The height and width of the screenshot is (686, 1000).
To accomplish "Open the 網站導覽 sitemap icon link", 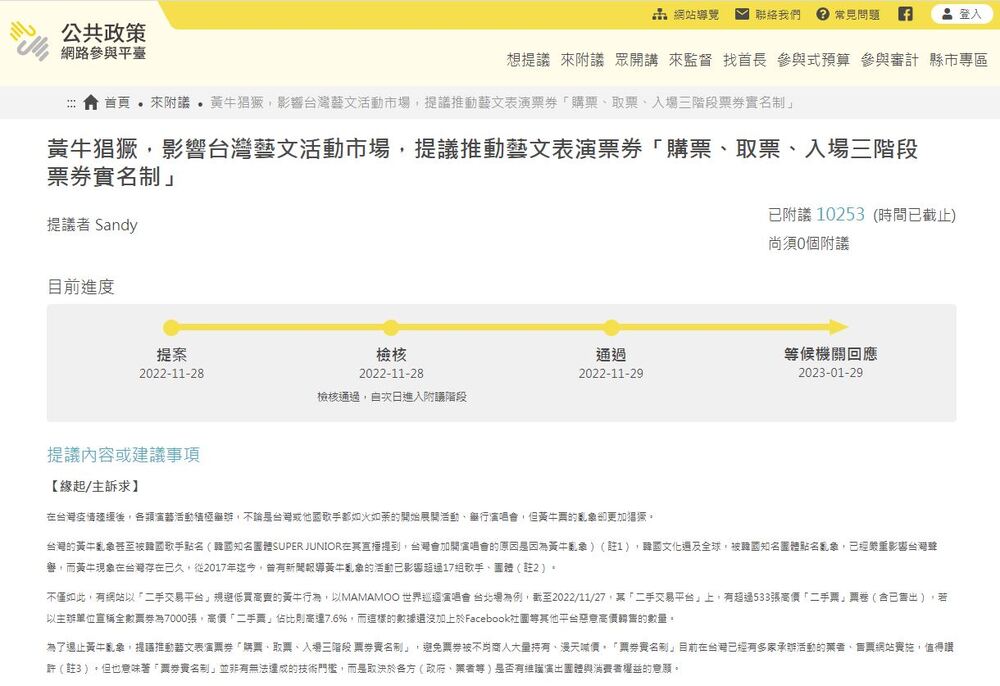I will (x=660, y=14).
